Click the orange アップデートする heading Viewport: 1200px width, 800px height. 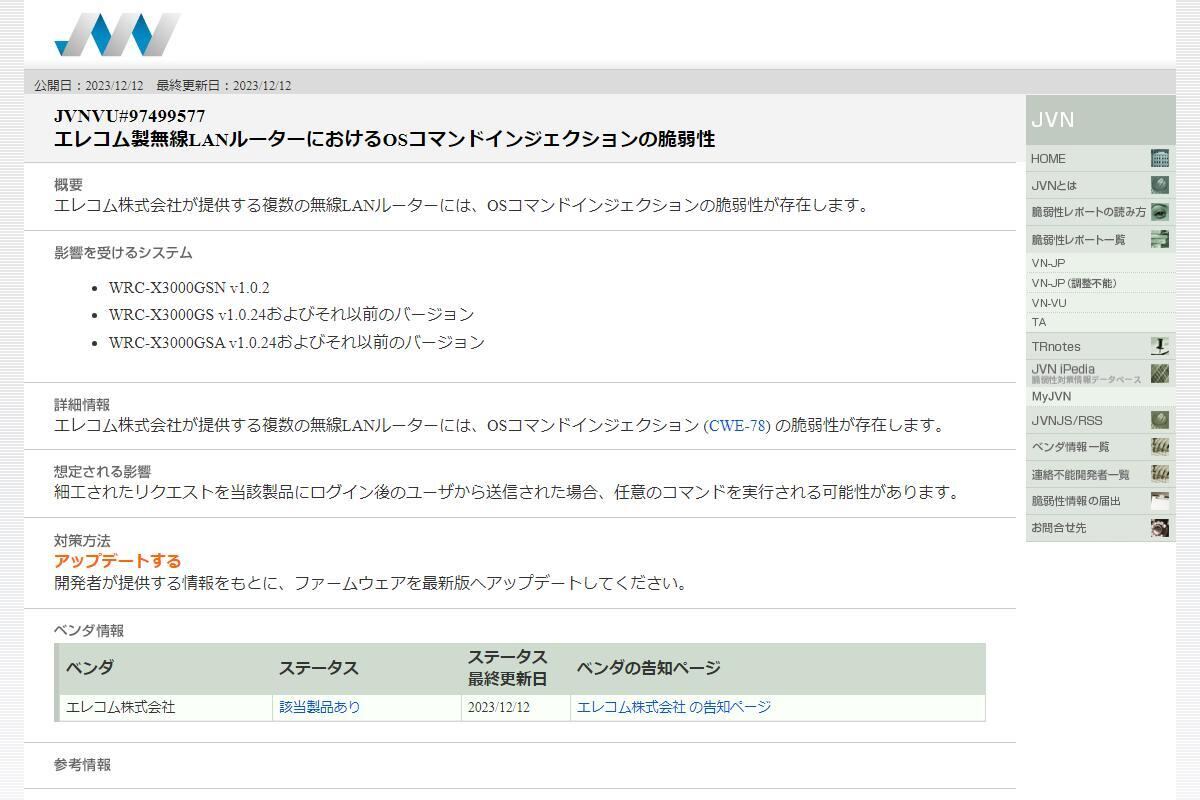click(117, 561)
